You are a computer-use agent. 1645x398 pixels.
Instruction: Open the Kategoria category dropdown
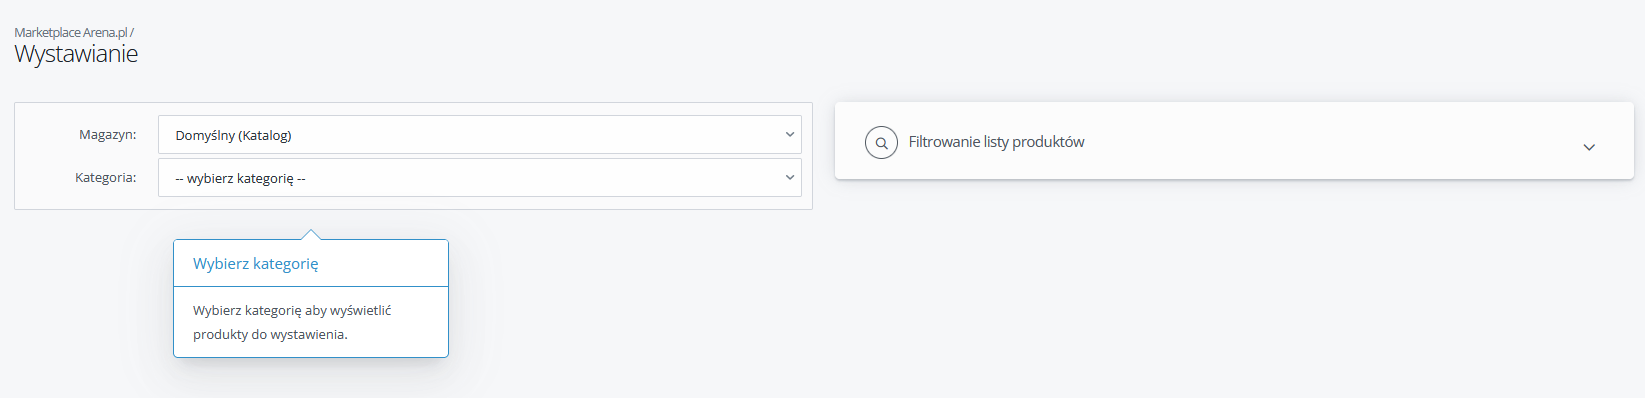480,178
